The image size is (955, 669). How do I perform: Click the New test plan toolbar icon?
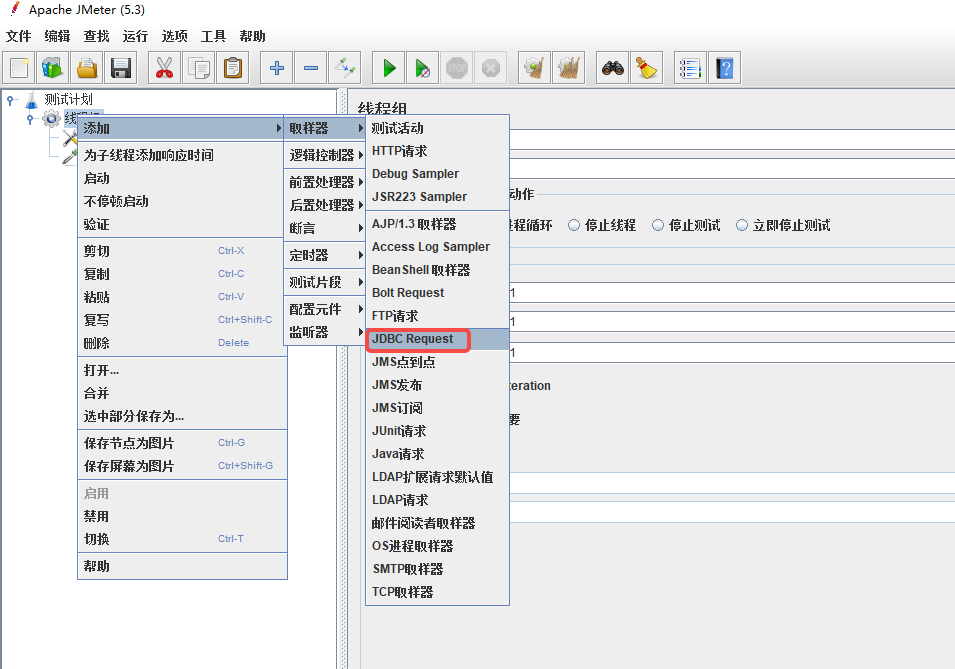[19, 68]
